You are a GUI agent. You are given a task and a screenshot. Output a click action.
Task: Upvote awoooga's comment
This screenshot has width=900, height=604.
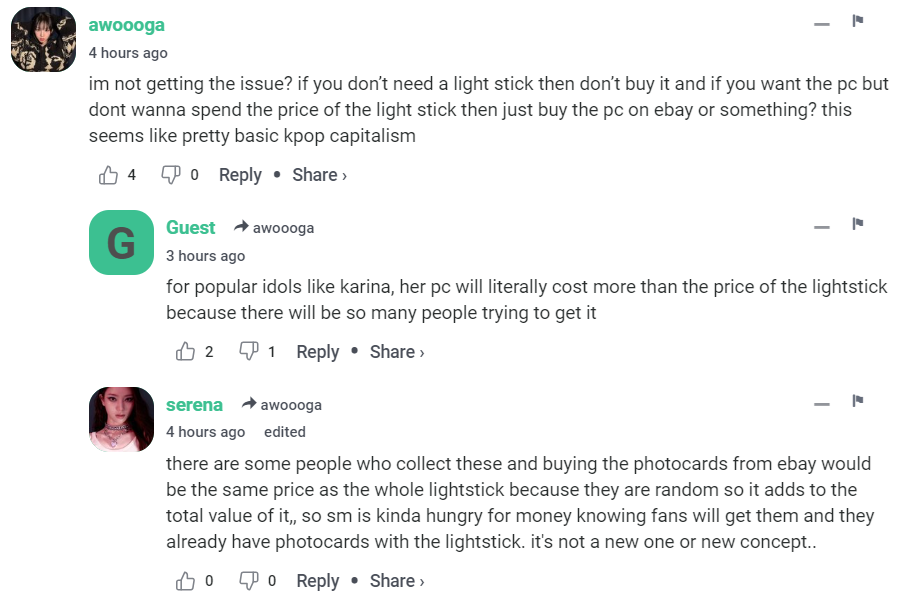click(109, 175)
